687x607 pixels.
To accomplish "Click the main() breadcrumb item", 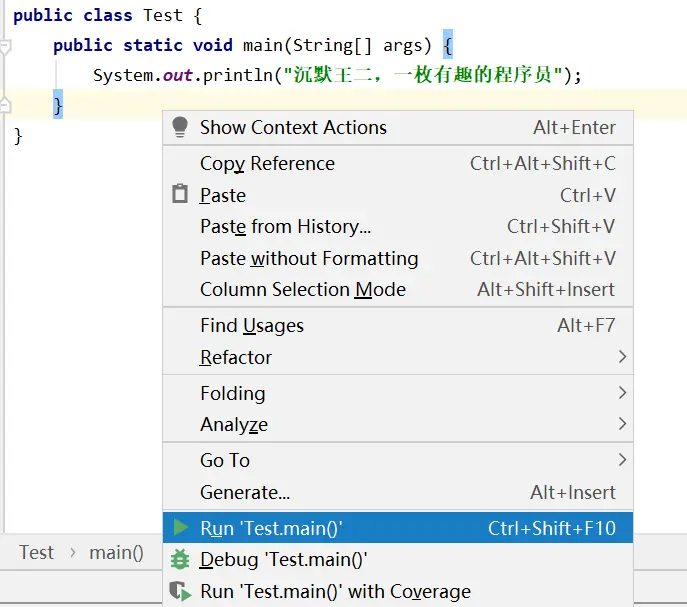I will 116,552.
